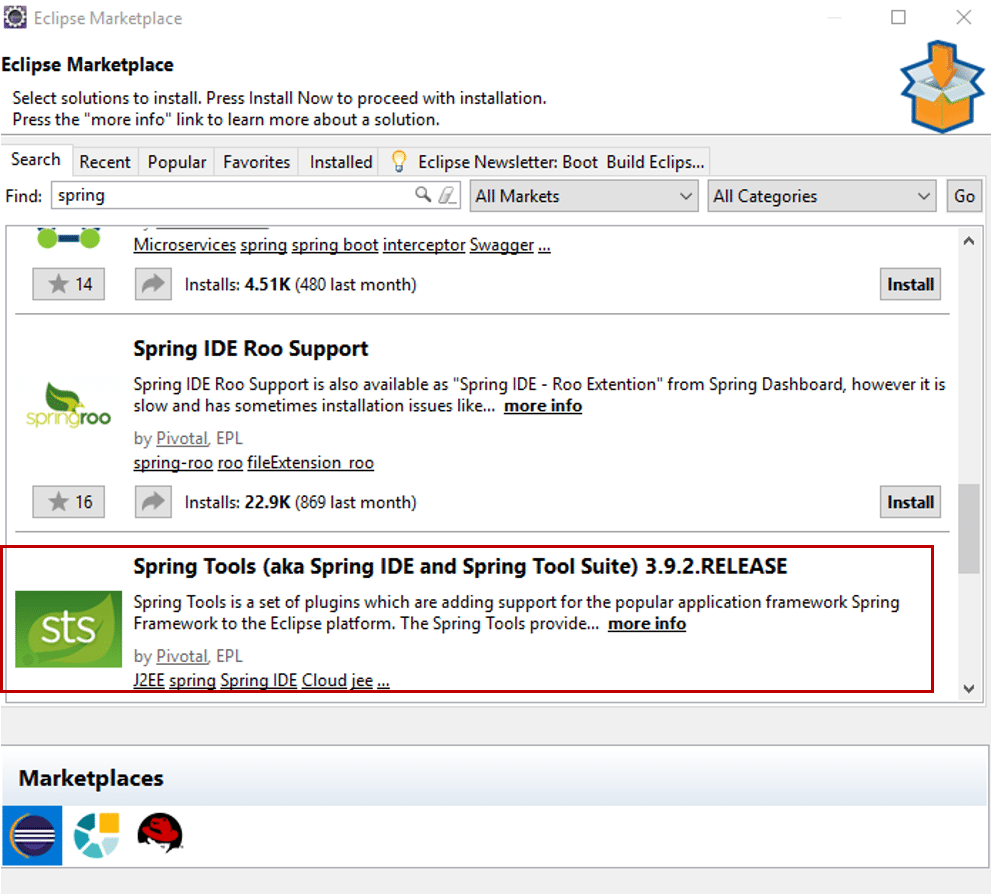The image size is (991, 894).
Task: Click the star icon rated 14
Action: [68, 284]
